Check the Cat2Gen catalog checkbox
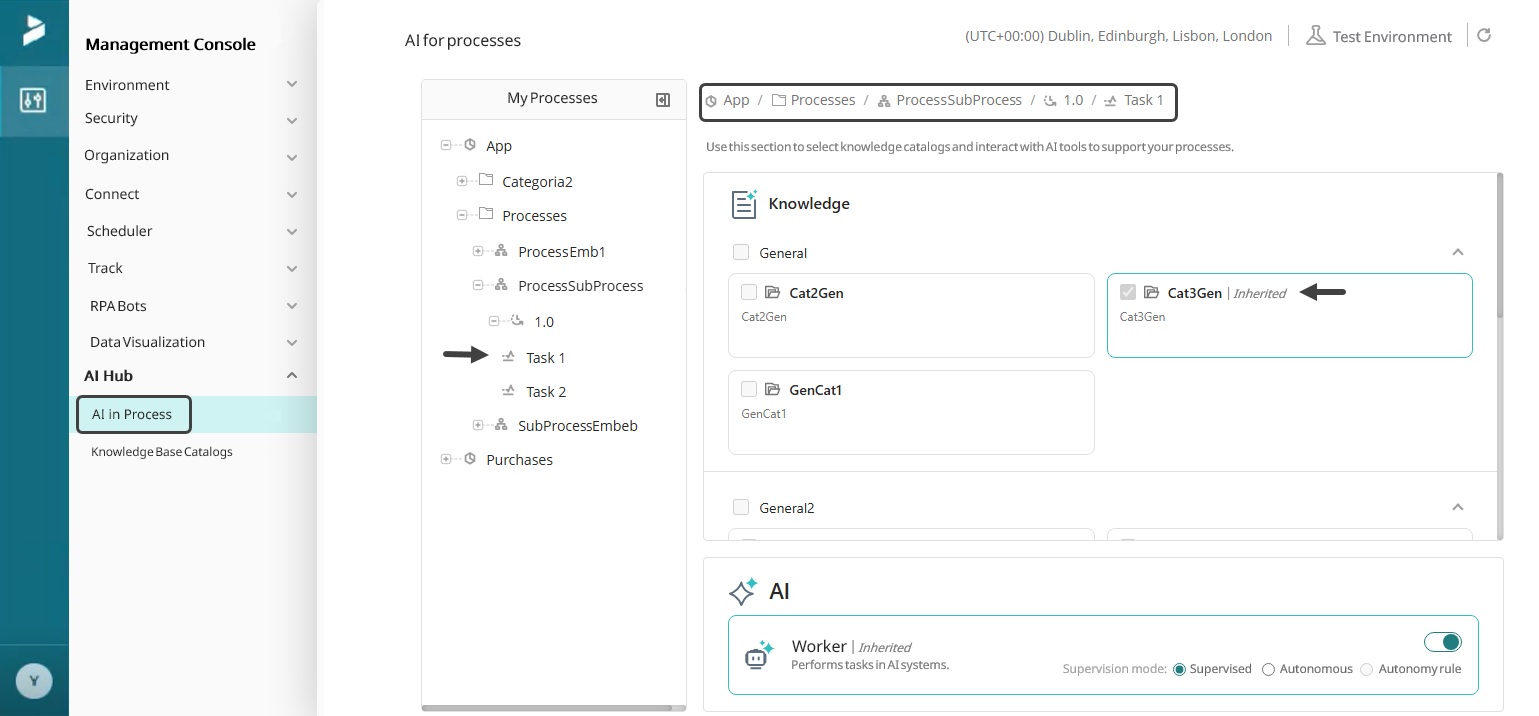Viewport: 1539px width, 716px height. point(748,292)
